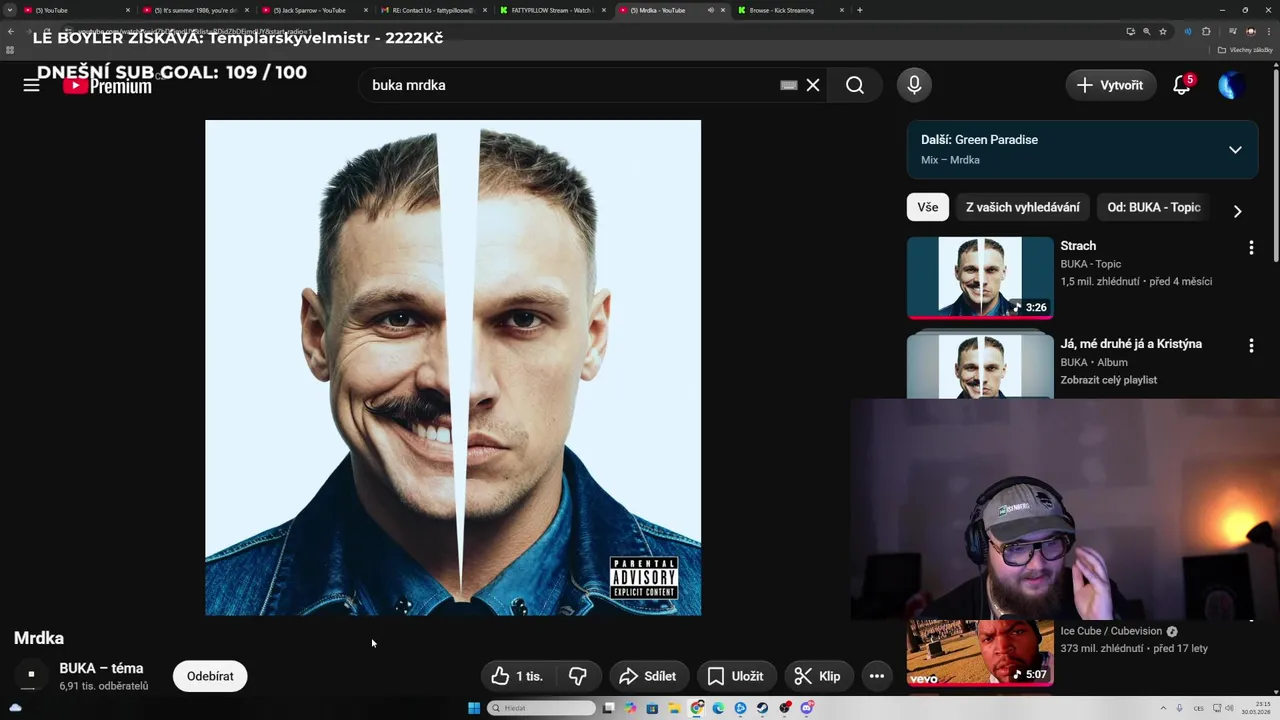
Task: Open the tab search dropdown in Chrome
Action: [9, 10]
